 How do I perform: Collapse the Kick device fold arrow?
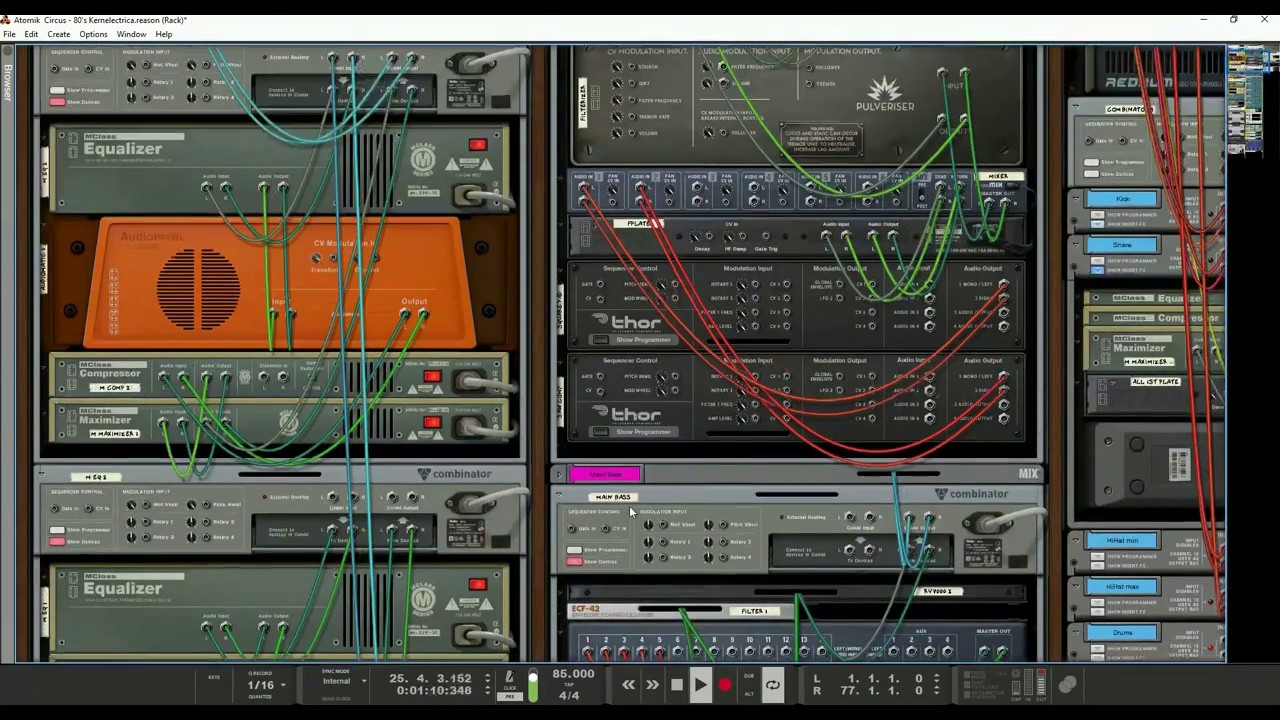coord(1076,199)
